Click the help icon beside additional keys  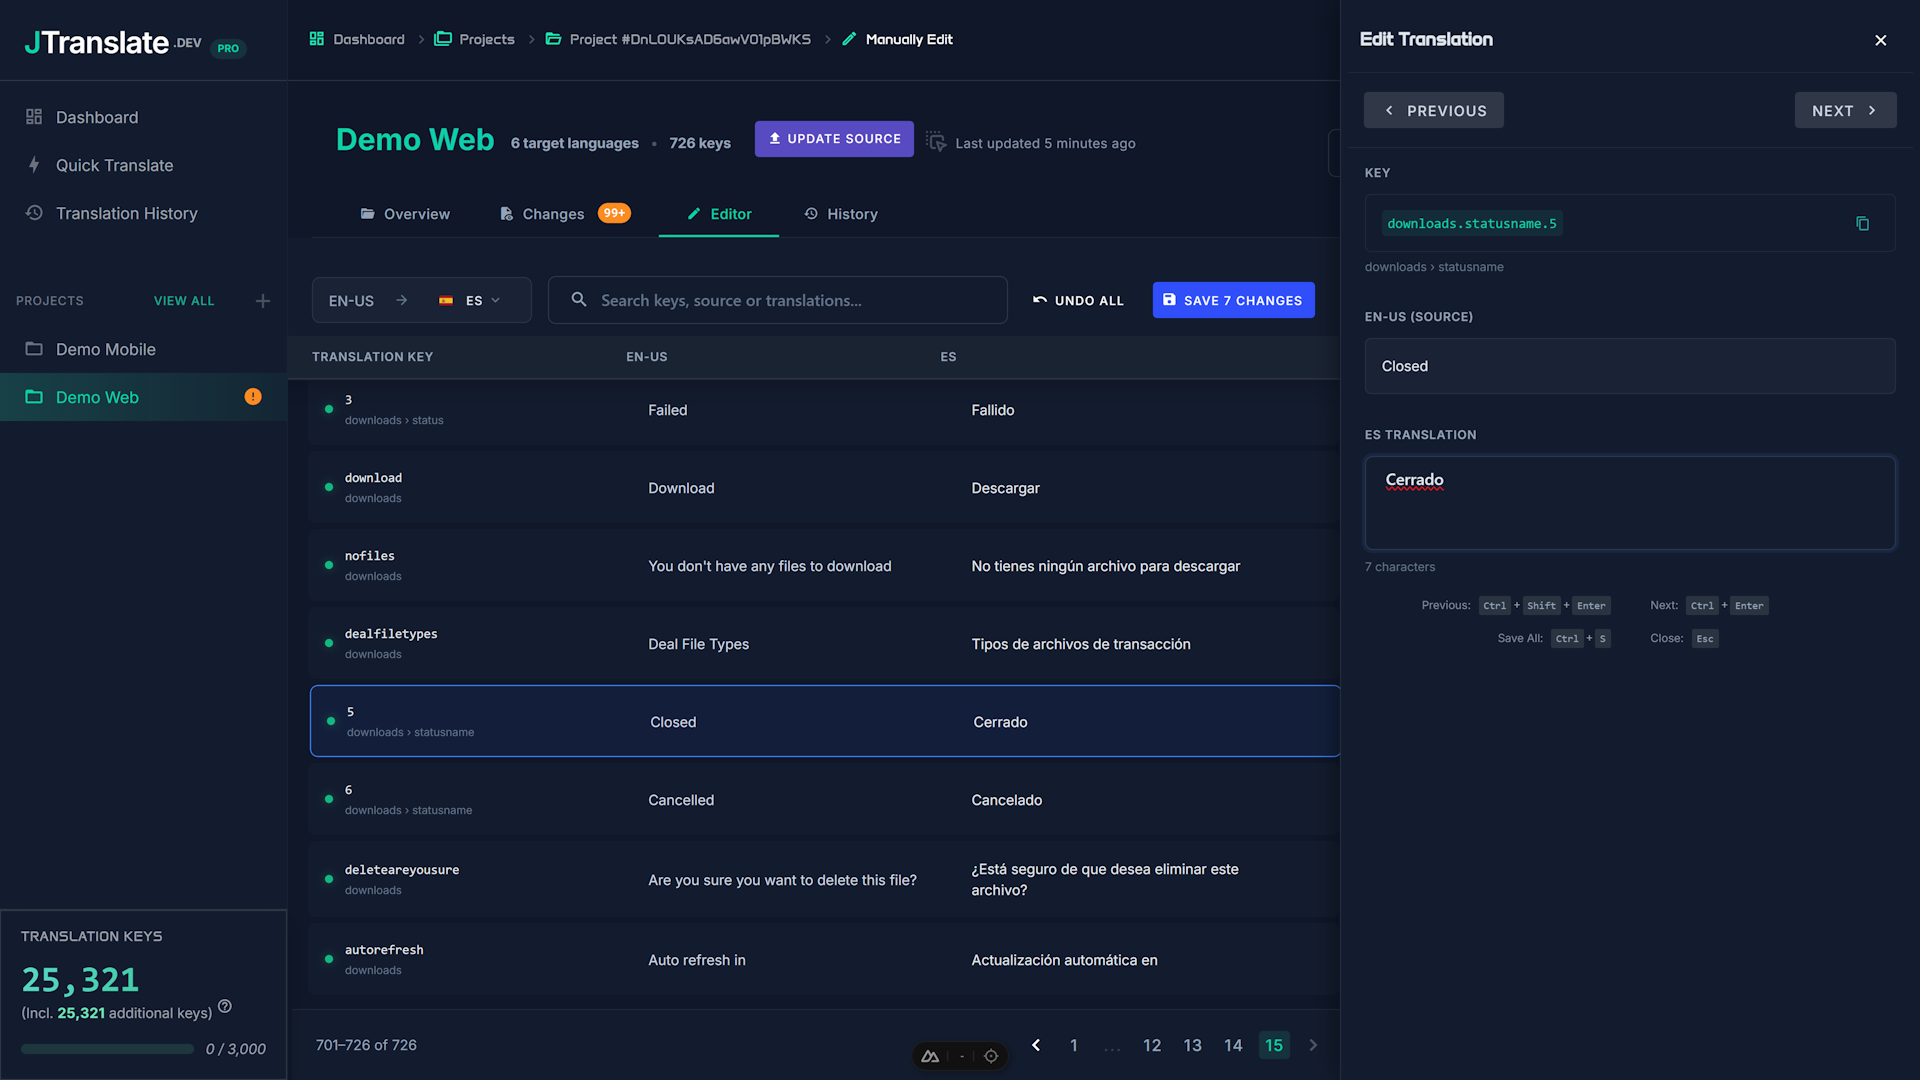point(225,1007)
